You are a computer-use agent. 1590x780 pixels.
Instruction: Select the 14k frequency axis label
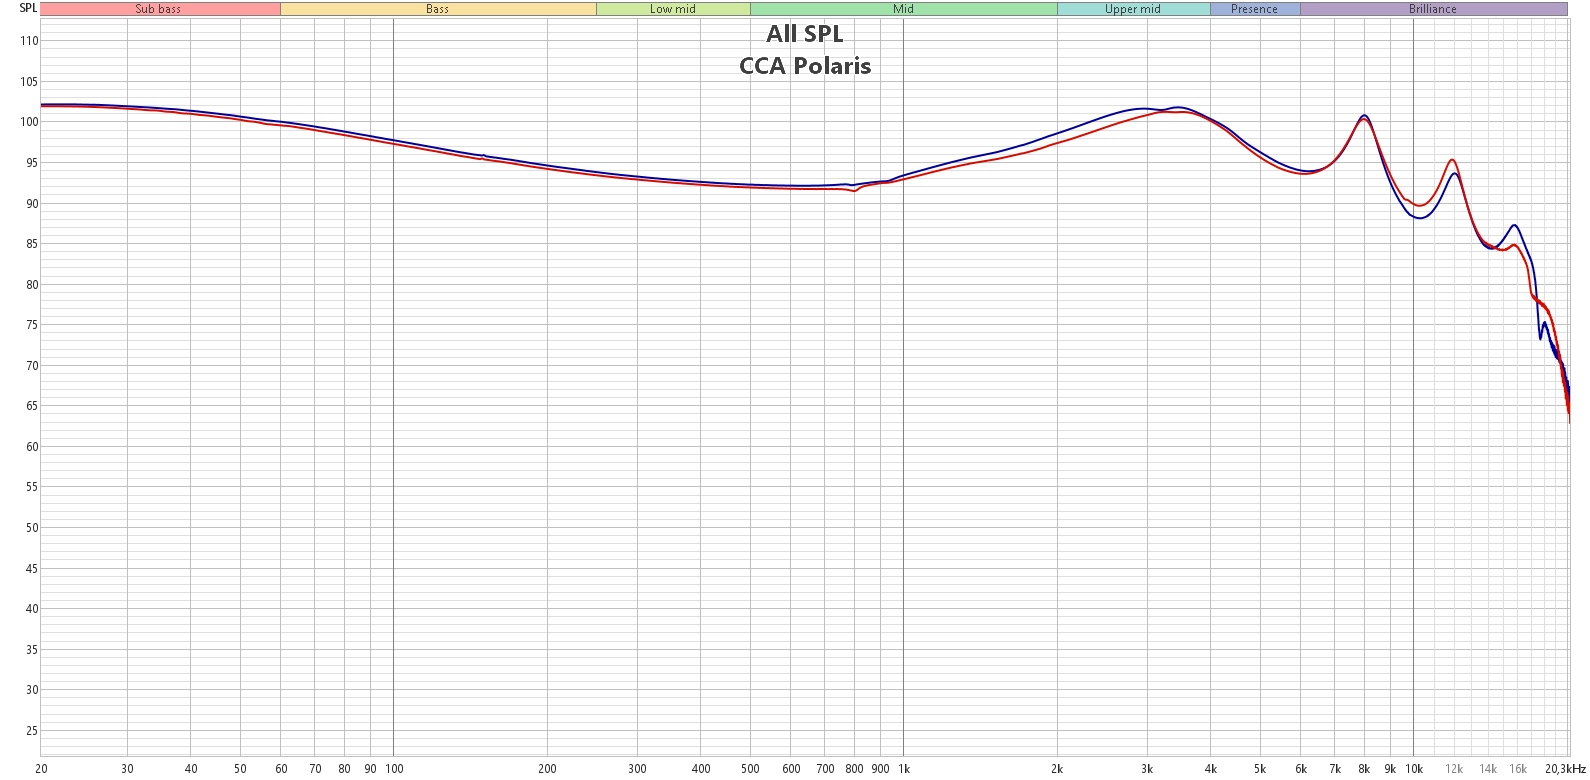tap(1488, 769)
